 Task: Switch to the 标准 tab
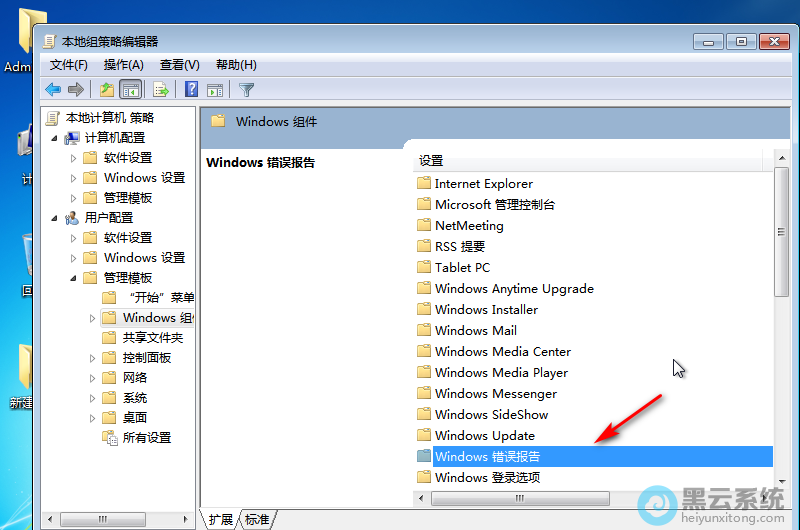click(257, 519)
